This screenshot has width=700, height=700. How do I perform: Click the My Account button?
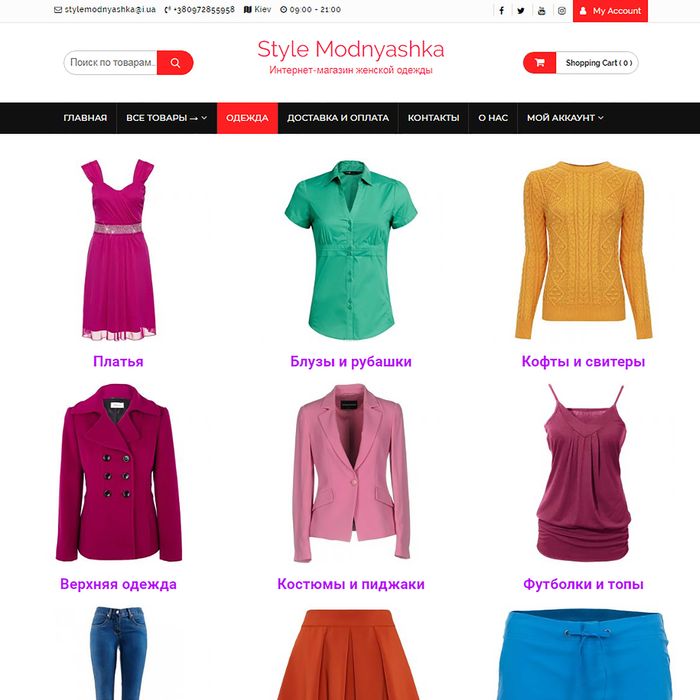tap(610, 11)
